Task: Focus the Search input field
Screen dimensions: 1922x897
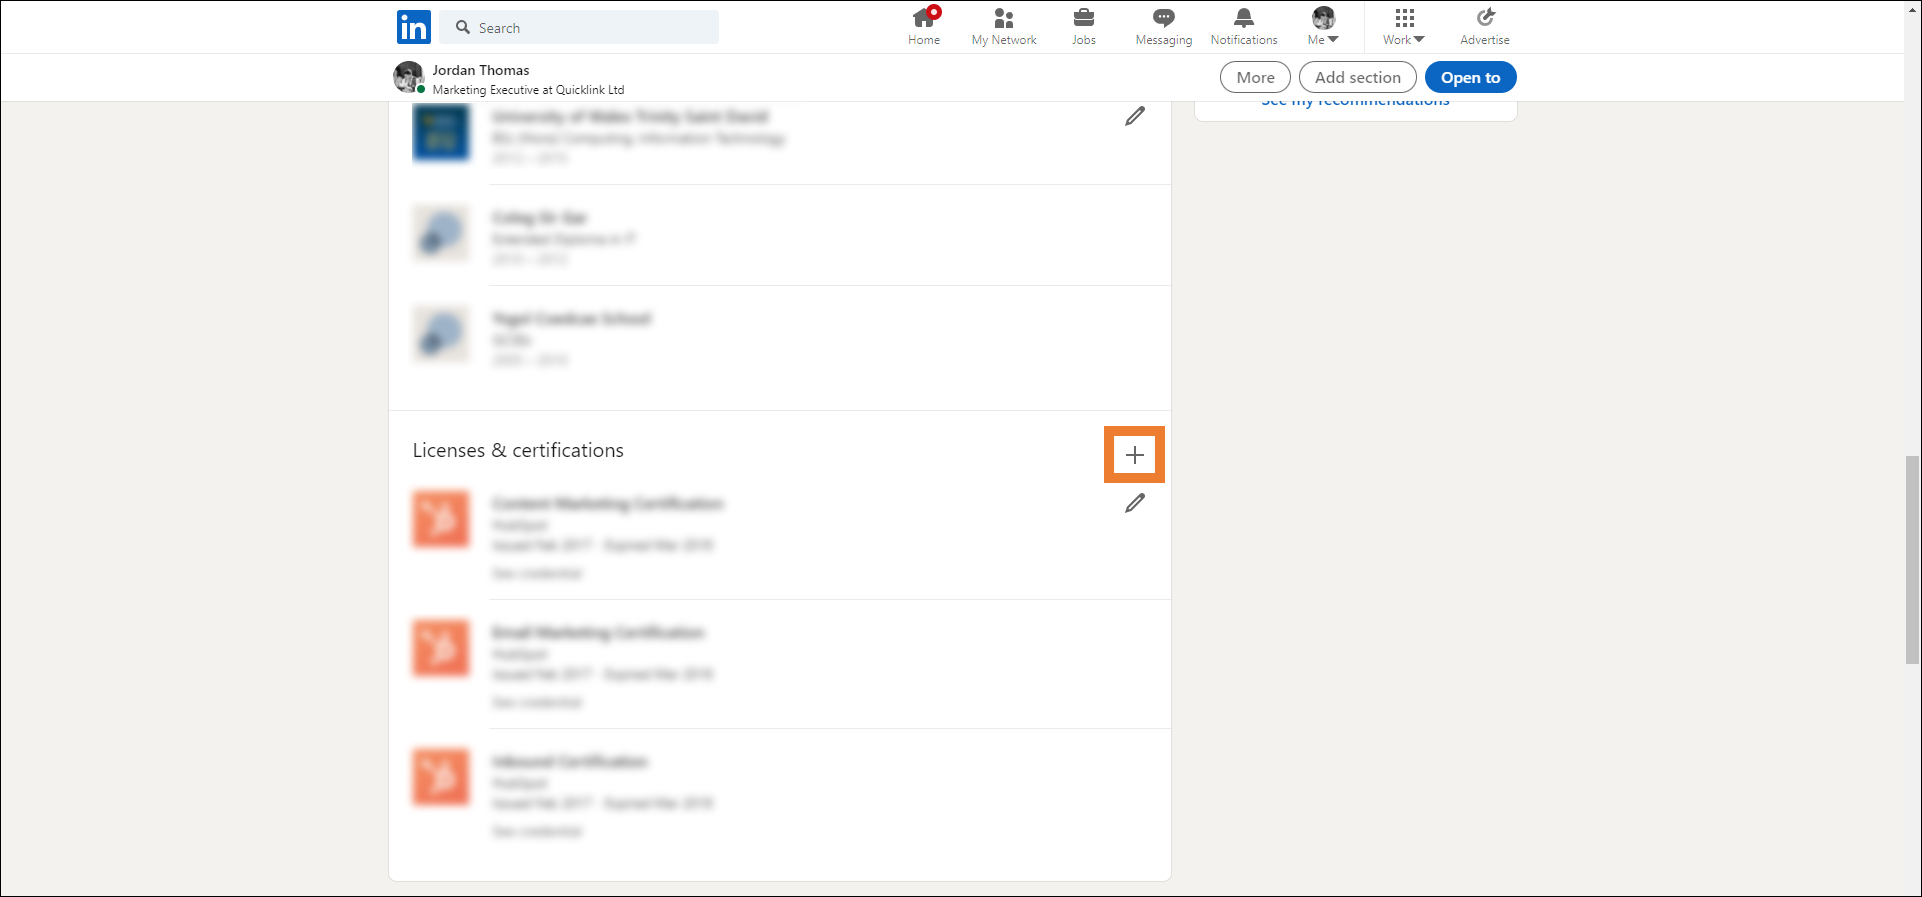Action: [580, 27]
